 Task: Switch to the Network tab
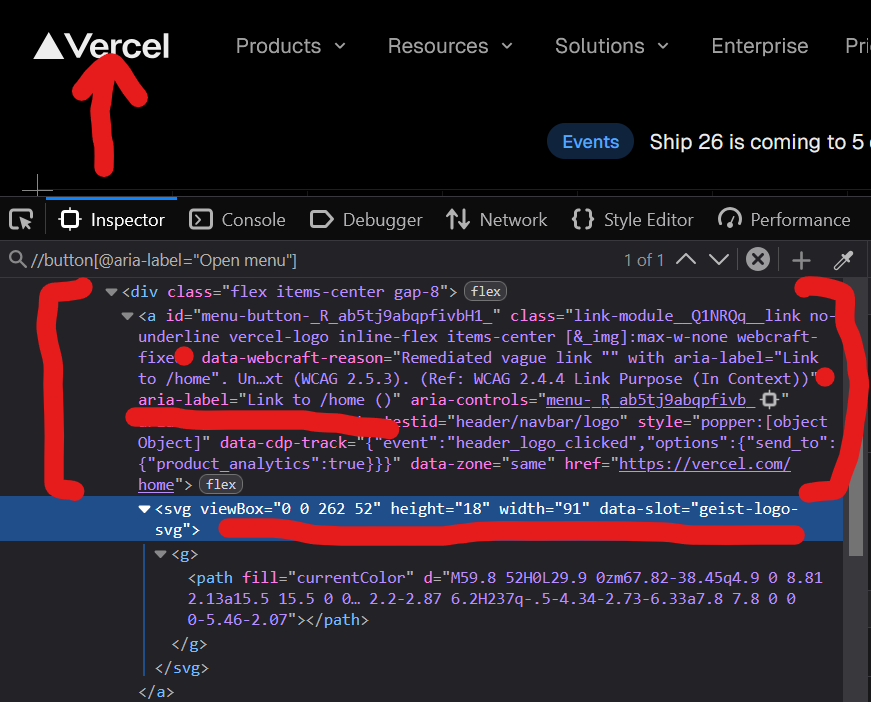[497, 220]
